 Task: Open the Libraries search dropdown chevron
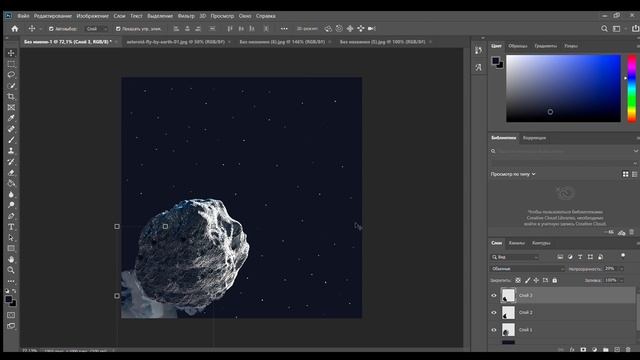pyautogui.click(x=635, y=151)
